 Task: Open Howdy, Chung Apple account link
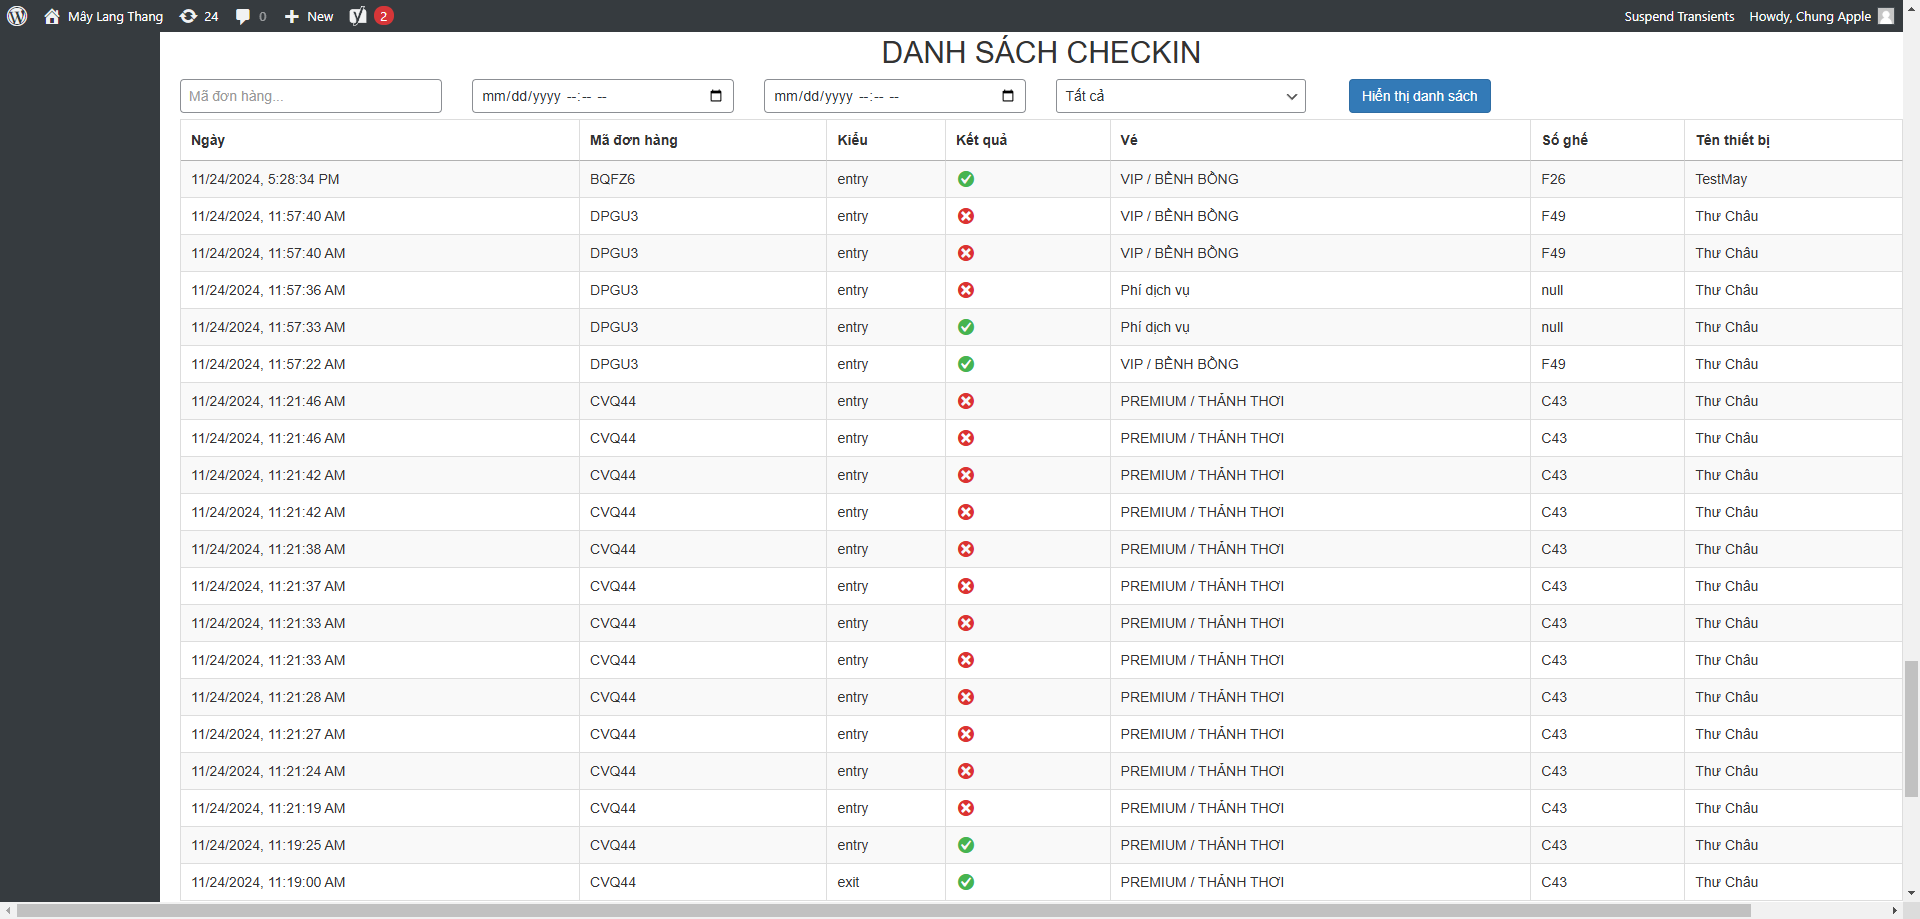pos(1809,16)
